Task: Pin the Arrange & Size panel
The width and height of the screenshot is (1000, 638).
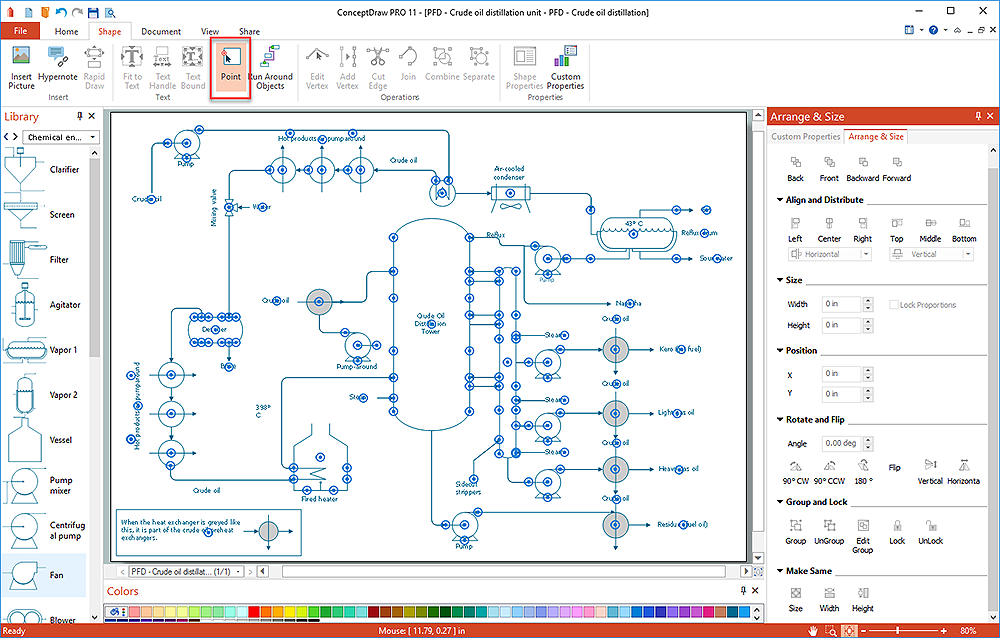Action: tap(977, 117)
